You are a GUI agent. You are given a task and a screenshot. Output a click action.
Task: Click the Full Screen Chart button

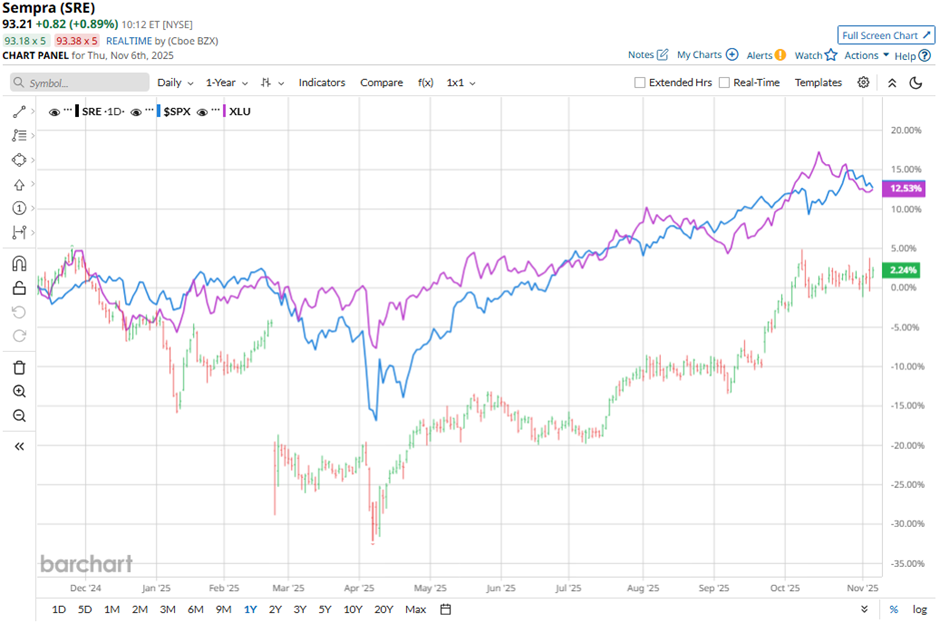click(886, 35)
